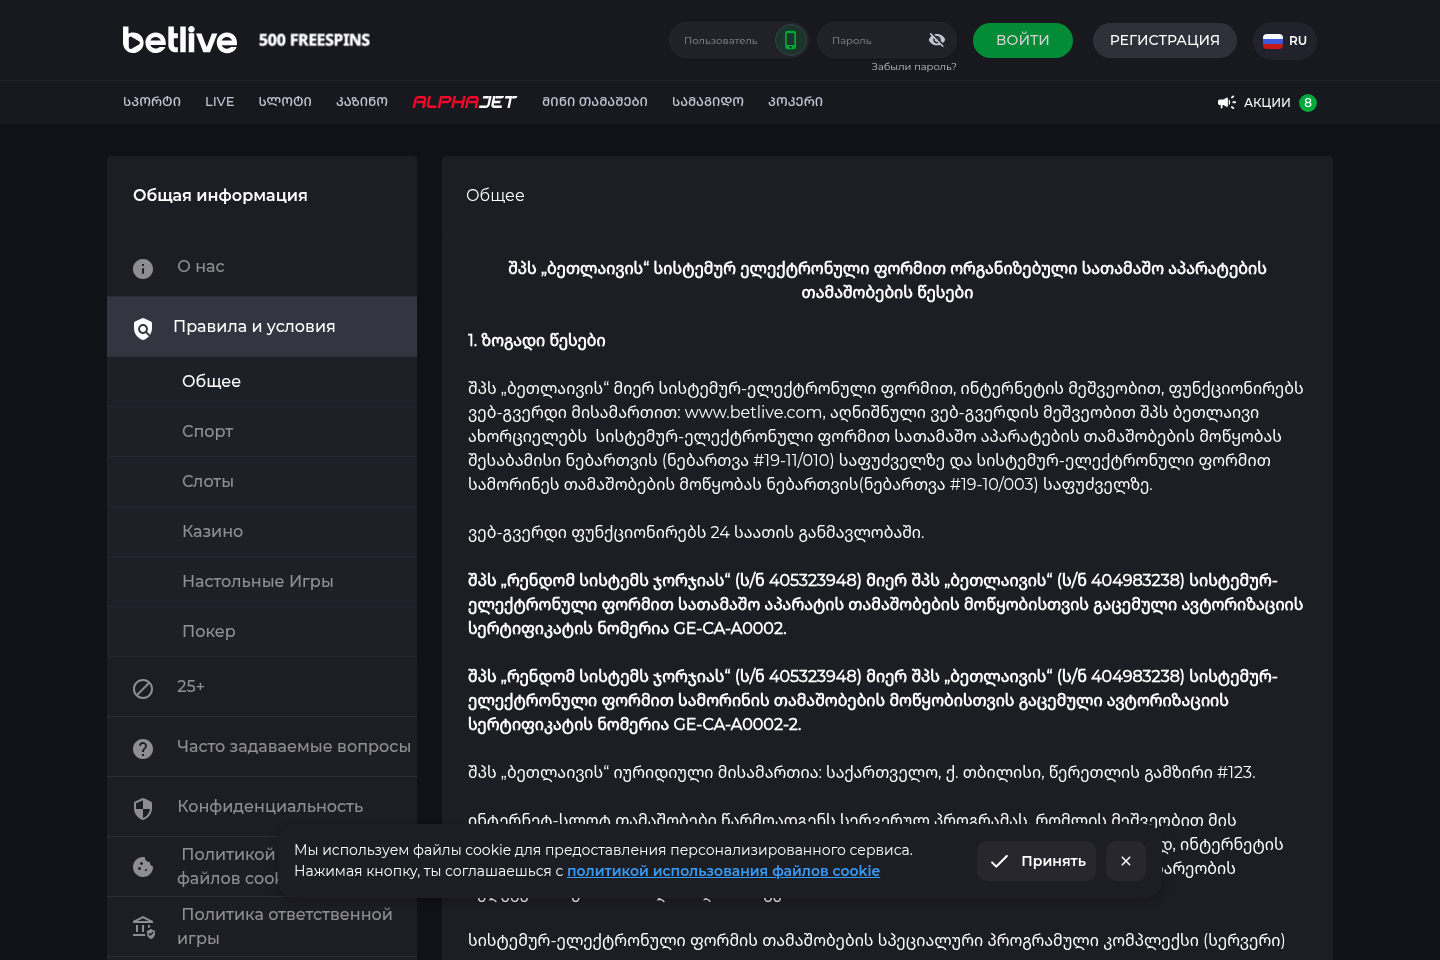Toggle password visibility eye icon

pos(937,40)
